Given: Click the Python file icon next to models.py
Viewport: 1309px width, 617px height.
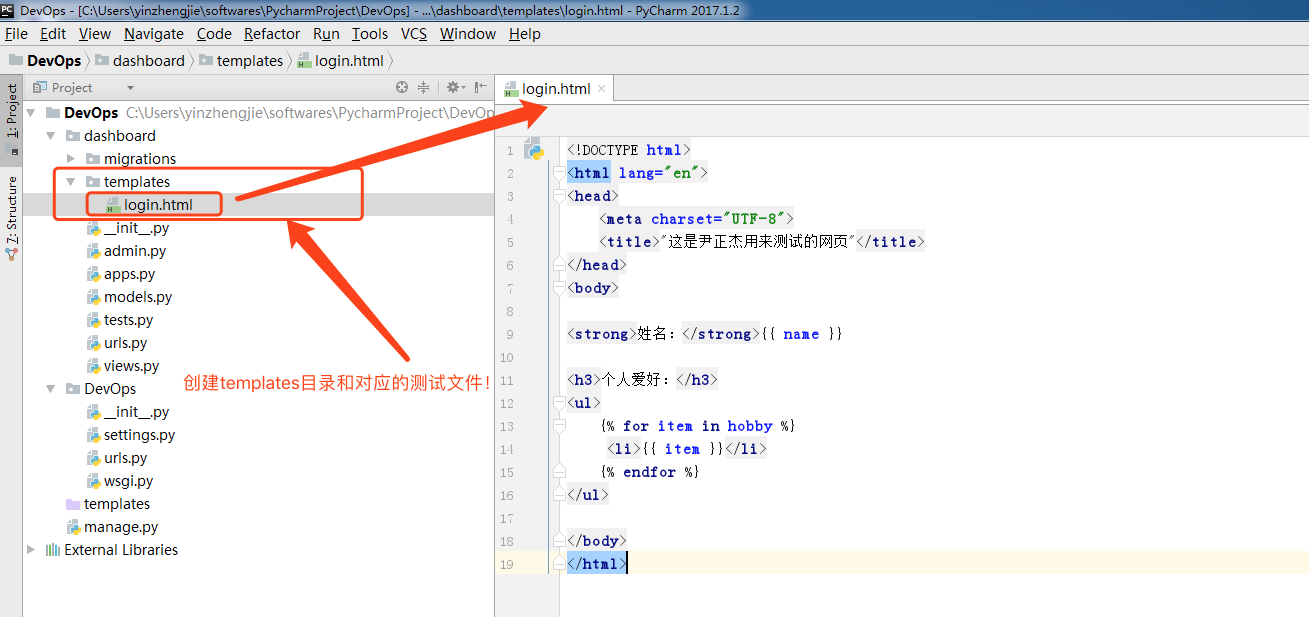Looking at the screenshot, I should (93, 297).
